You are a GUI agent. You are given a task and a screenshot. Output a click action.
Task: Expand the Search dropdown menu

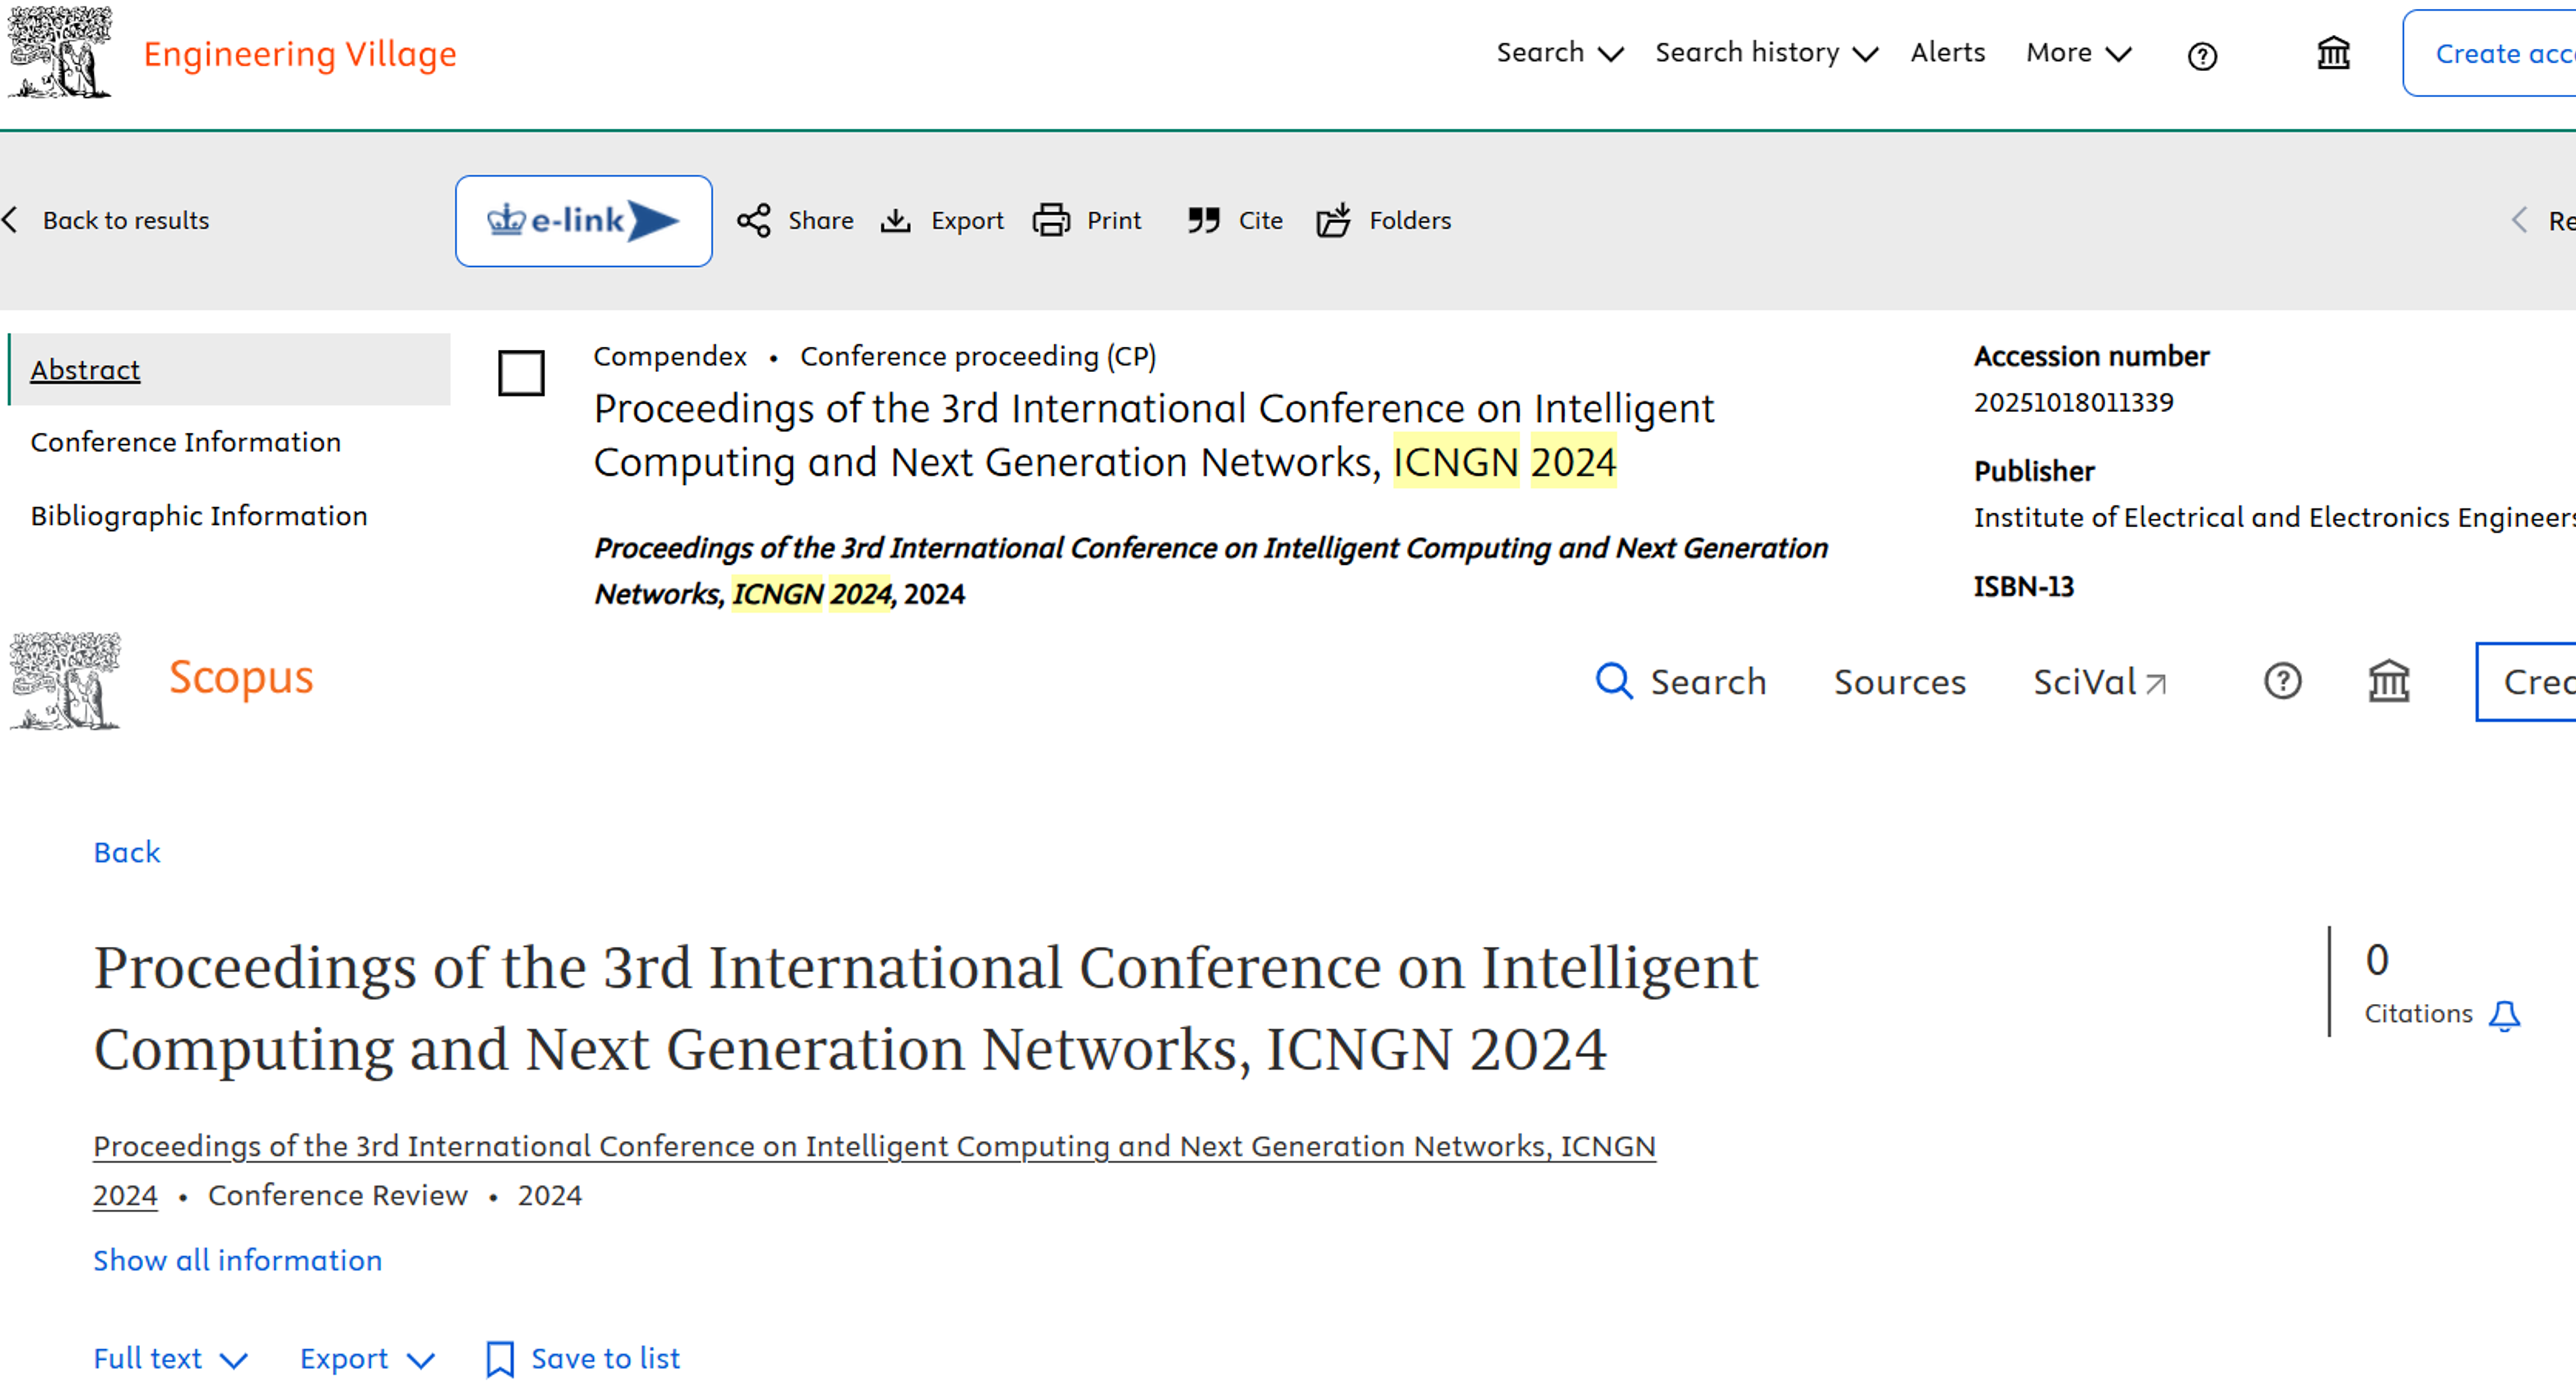(1559, 53)
